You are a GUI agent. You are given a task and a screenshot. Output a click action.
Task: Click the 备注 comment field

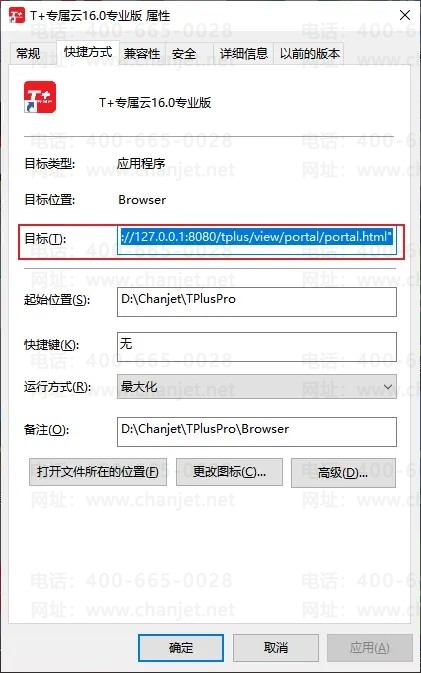point(257,432)
